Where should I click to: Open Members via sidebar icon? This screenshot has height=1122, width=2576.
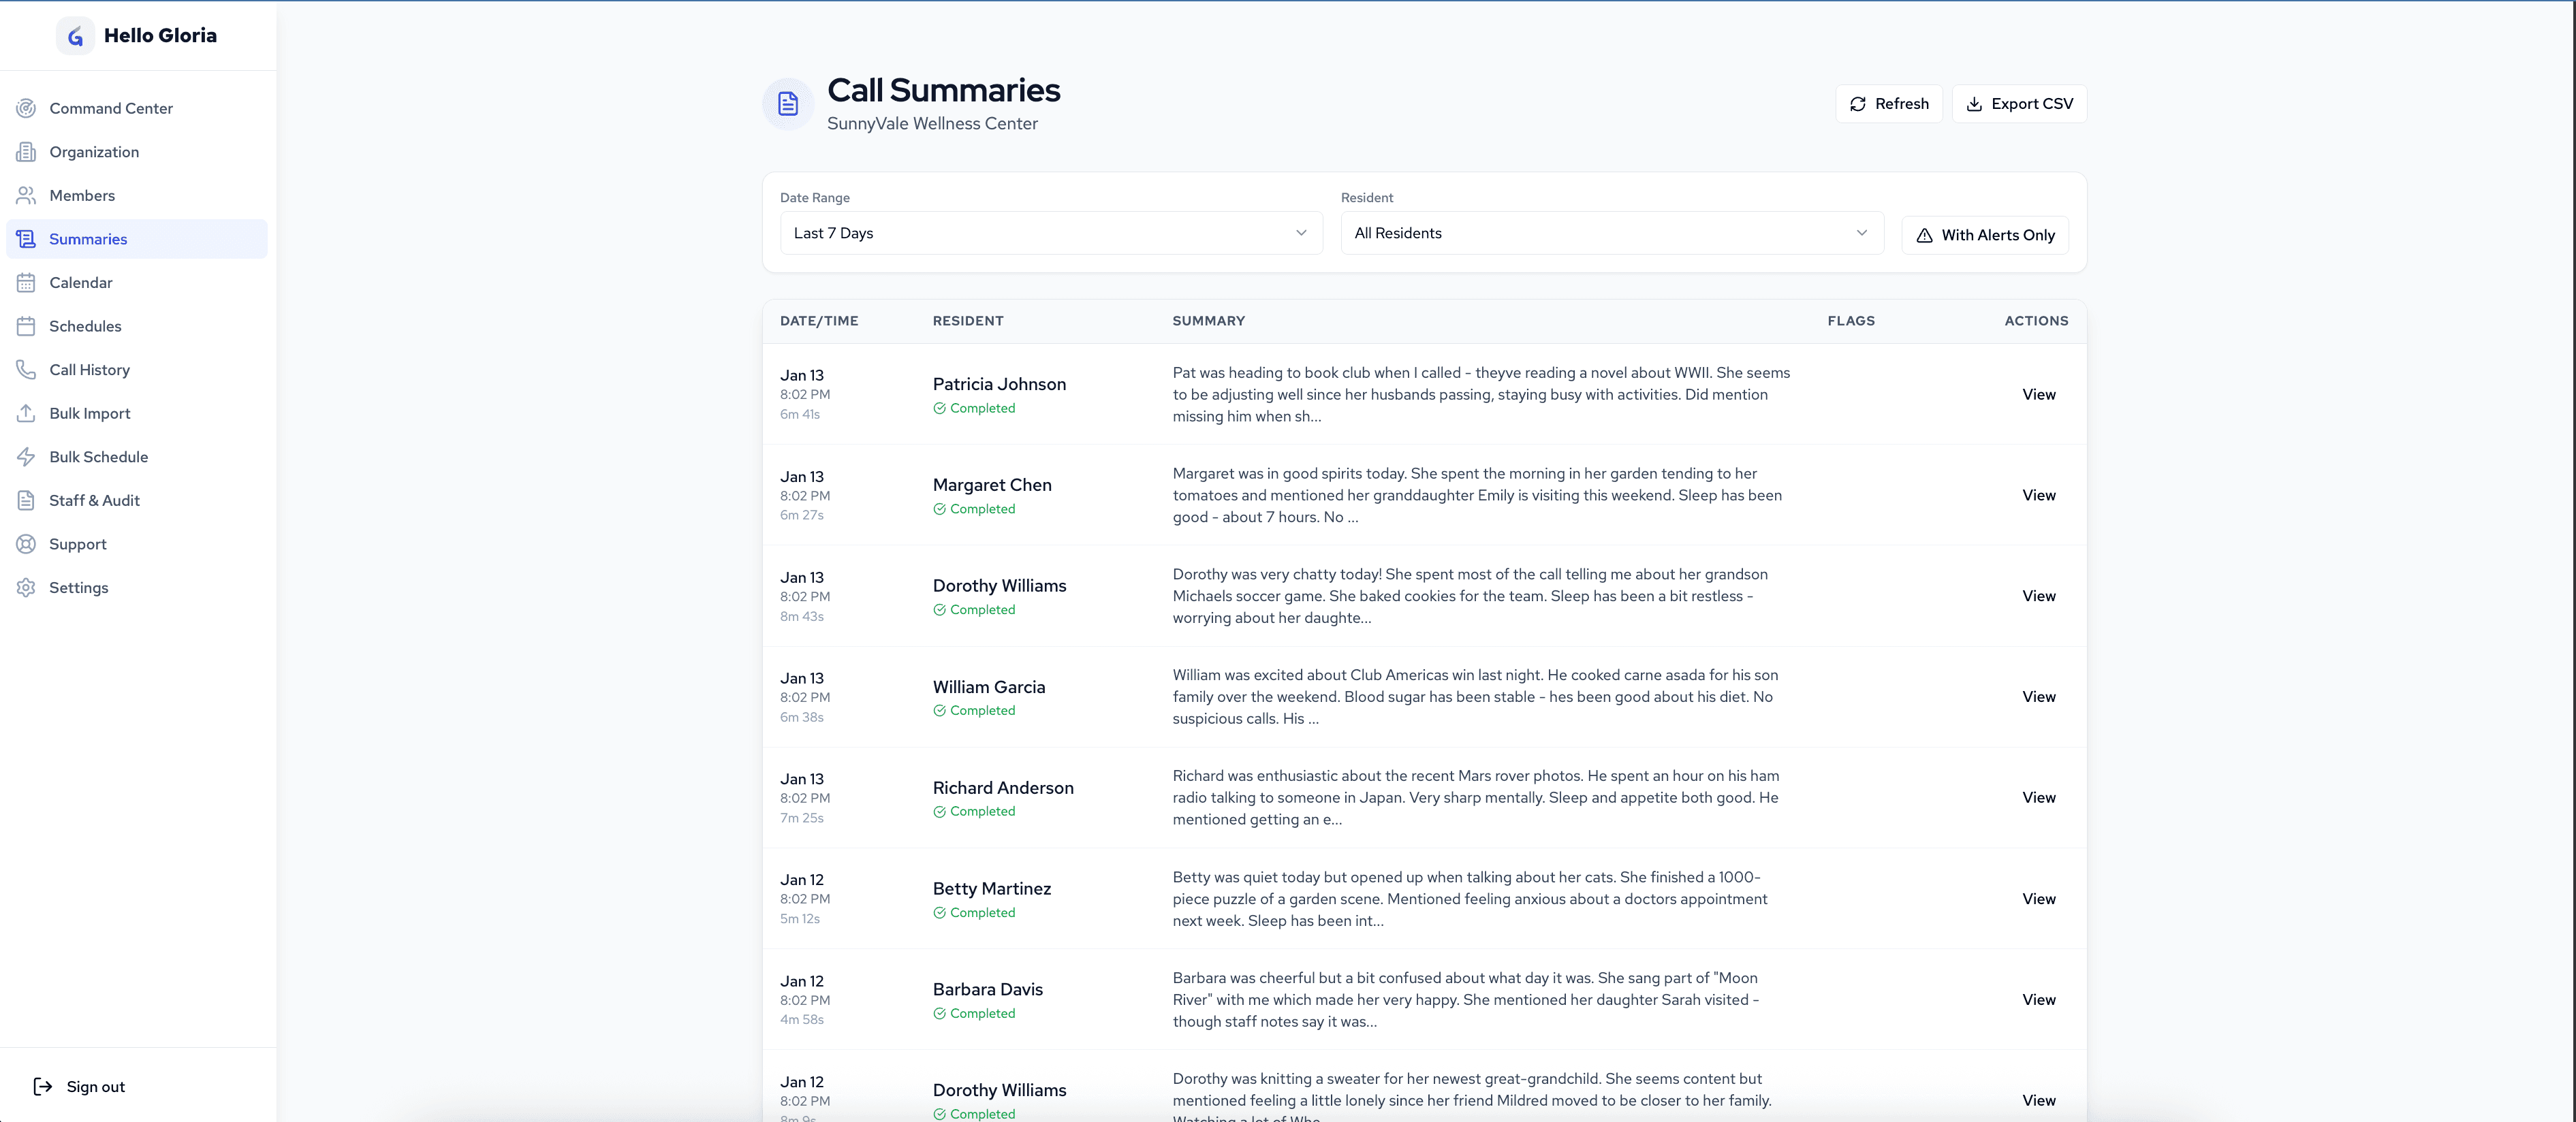[26, 195]
